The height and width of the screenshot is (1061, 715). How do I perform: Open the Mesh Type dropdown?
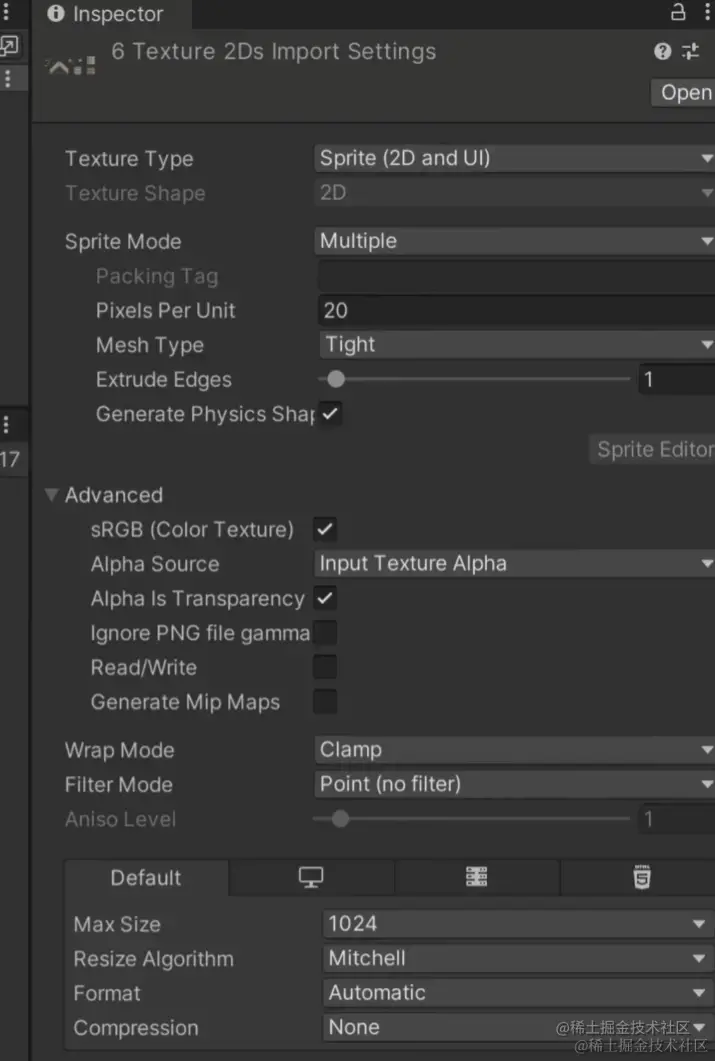[x=517, y=344]
